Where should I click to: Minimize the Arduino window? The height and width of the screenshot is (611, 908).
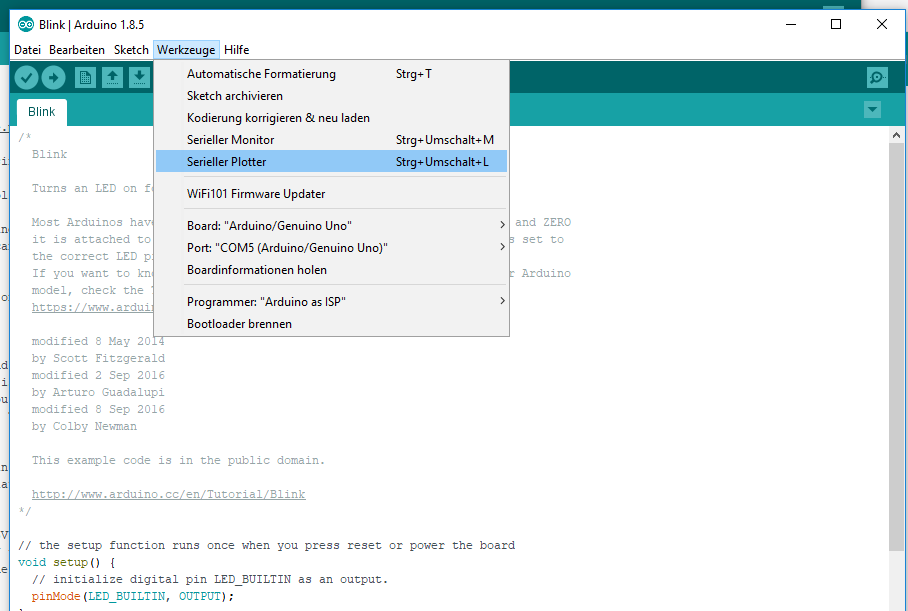pos(791,24)
